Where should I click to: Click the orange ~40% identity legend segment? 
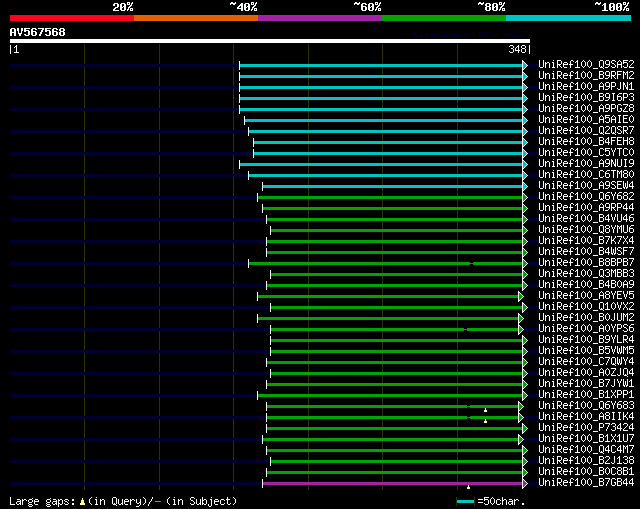tap(196, 18)
